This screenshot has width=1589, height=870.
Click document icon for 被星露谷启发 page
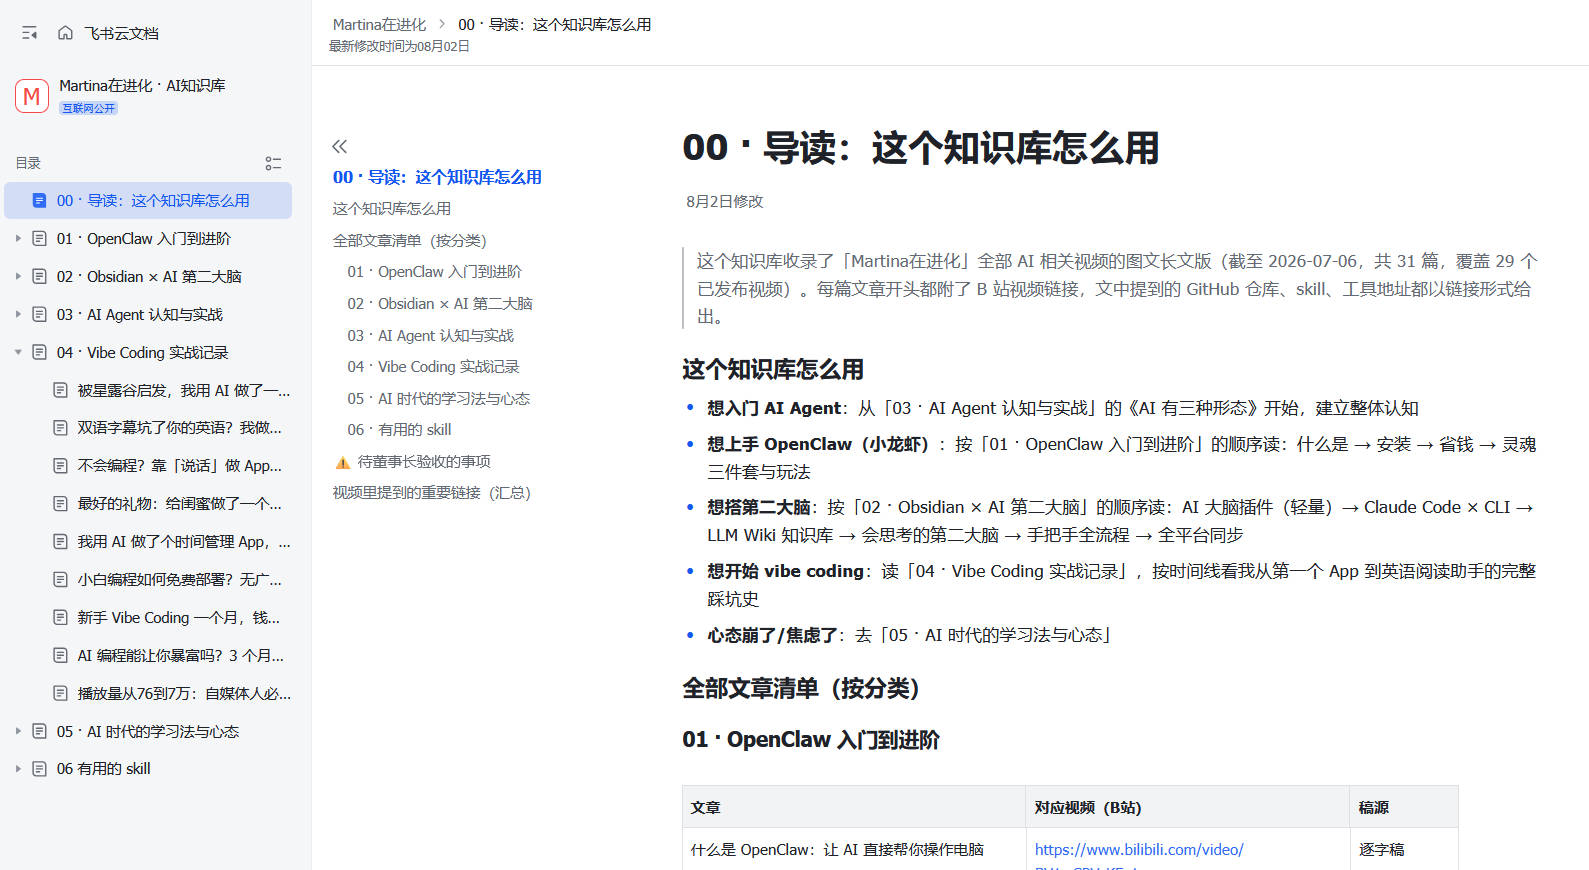[60, 390]
